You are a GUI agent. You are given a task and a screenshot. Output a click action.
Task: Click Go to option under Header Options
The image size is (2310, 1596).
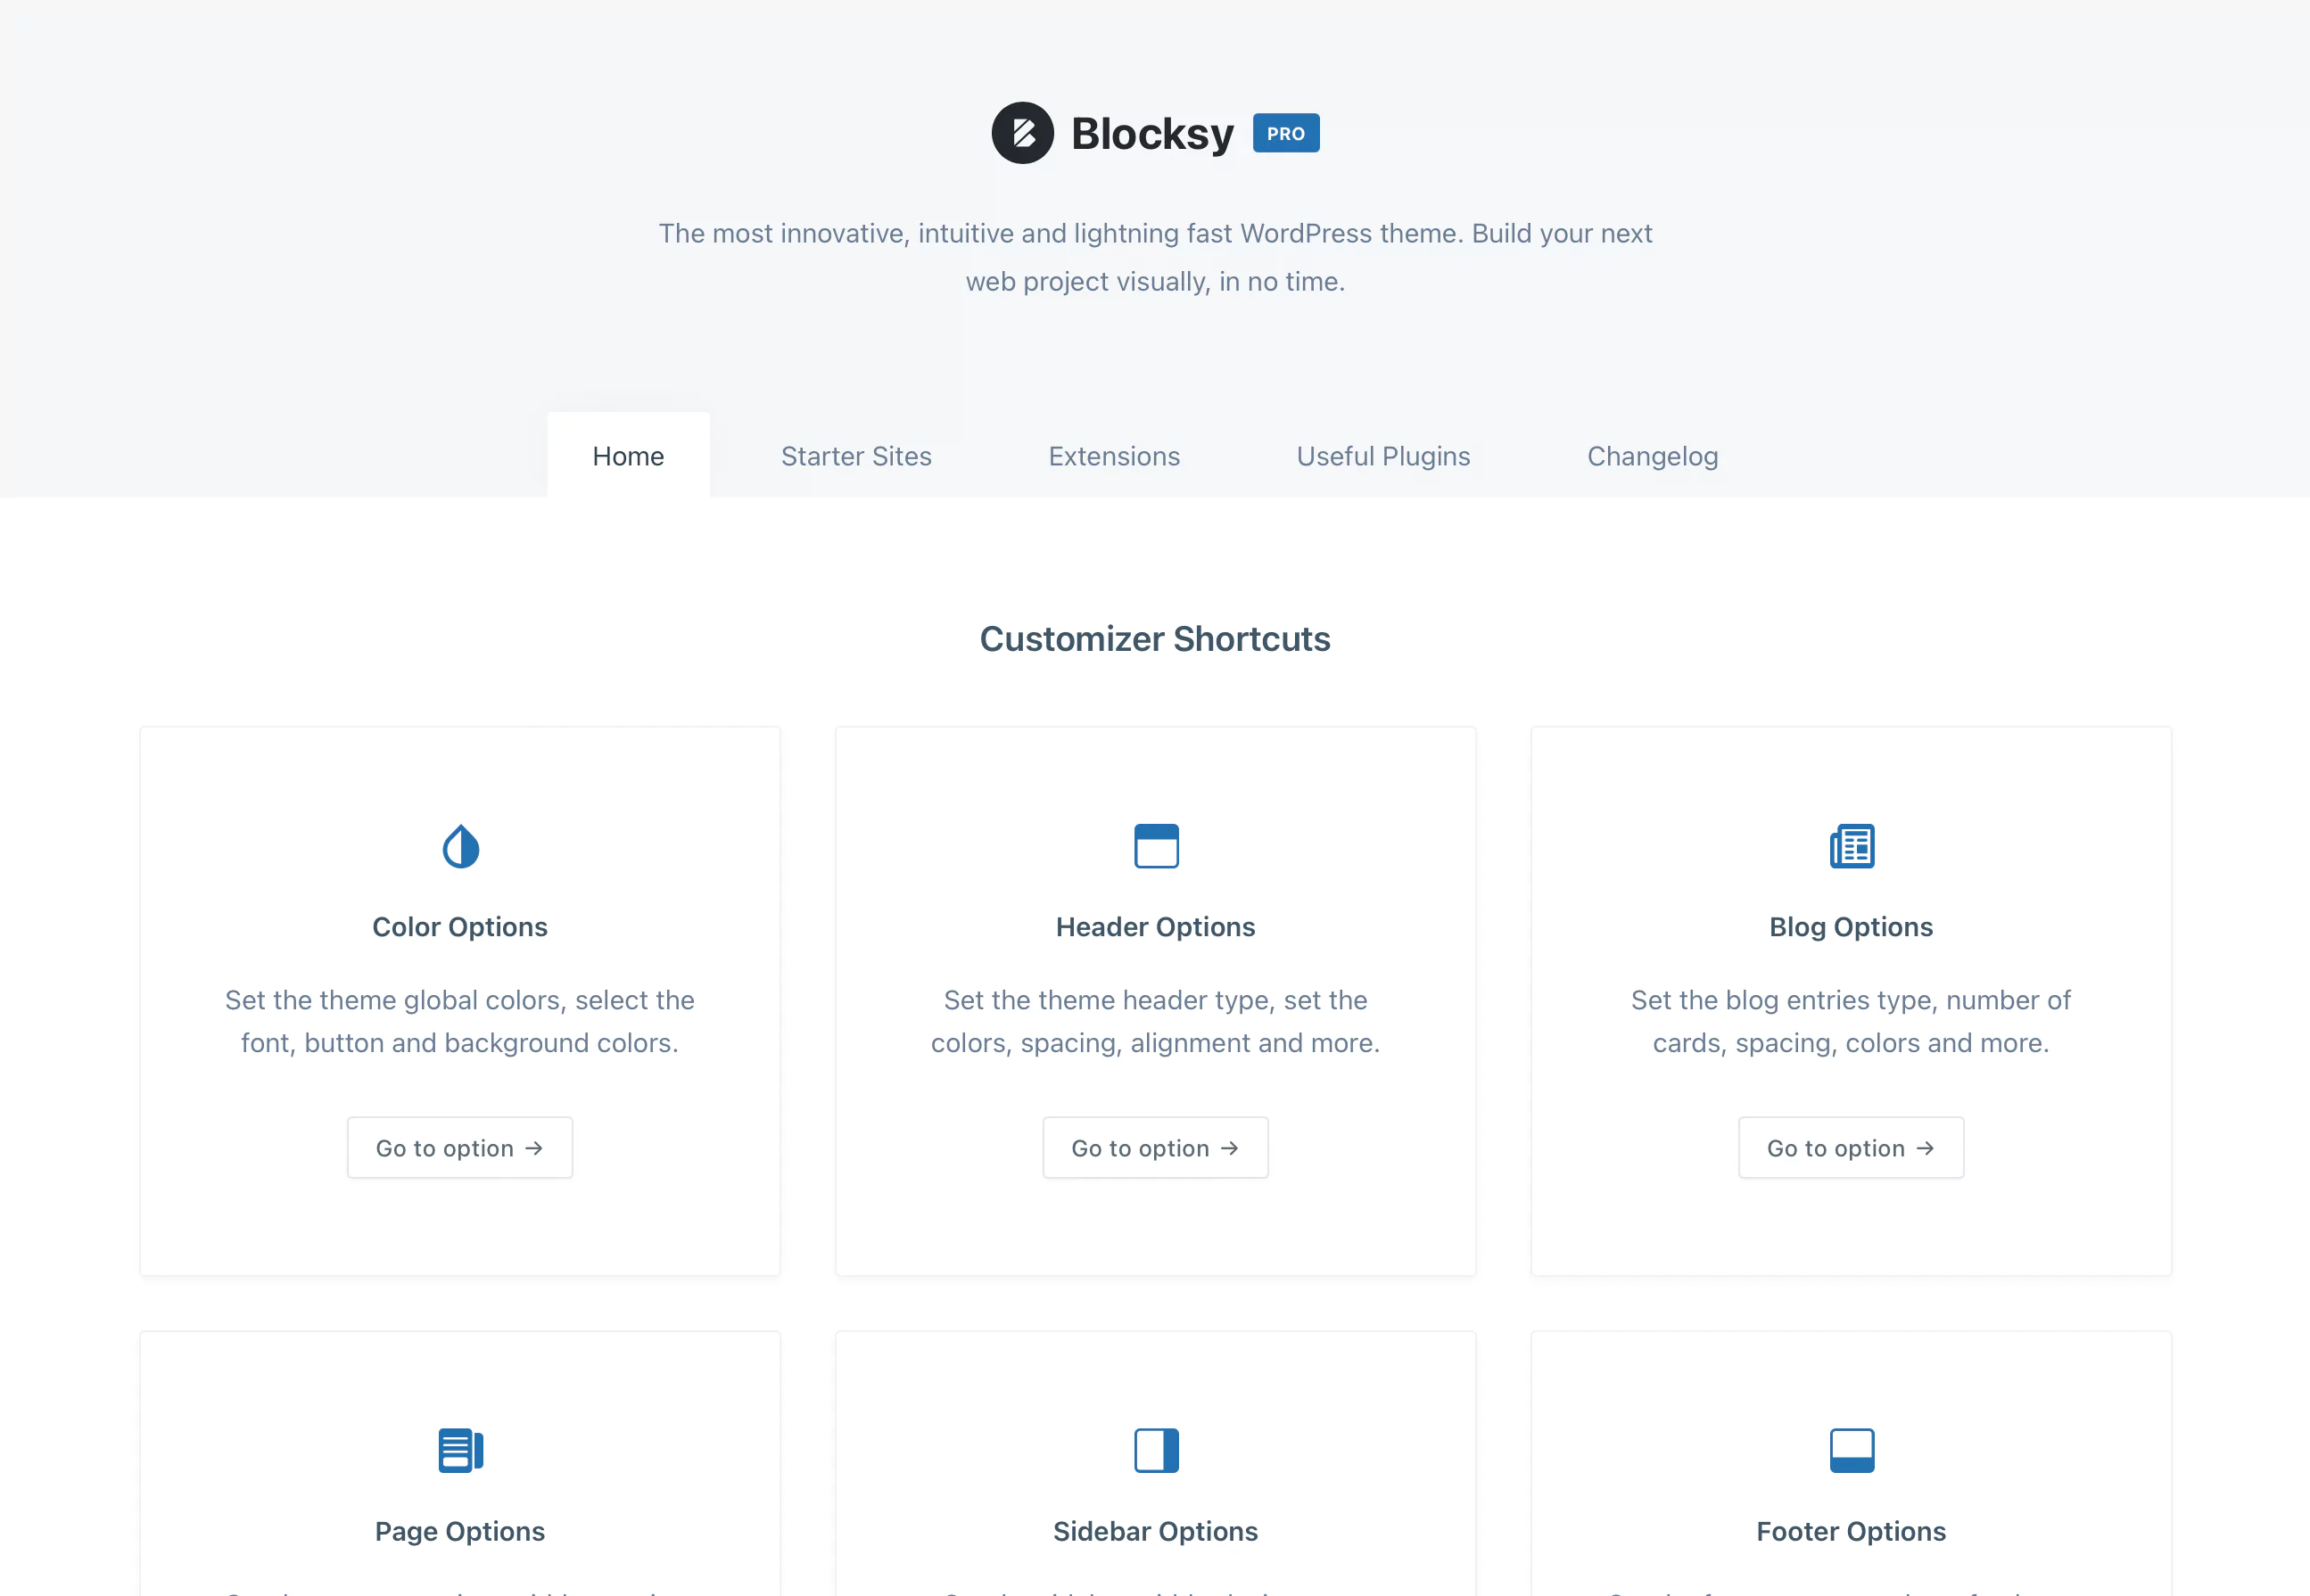coord(1155,1147)
